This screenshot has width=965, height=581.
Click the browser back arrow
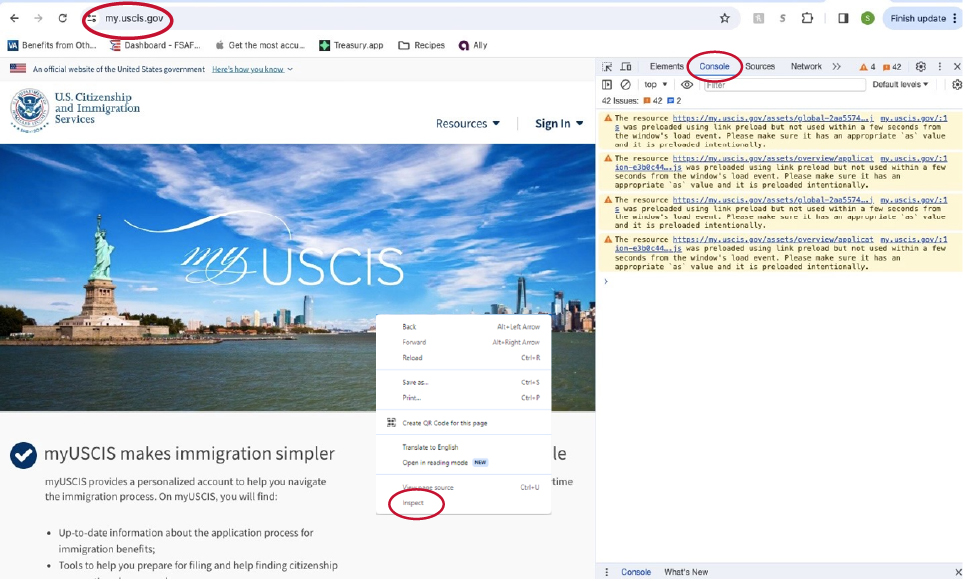coord(14,17)
